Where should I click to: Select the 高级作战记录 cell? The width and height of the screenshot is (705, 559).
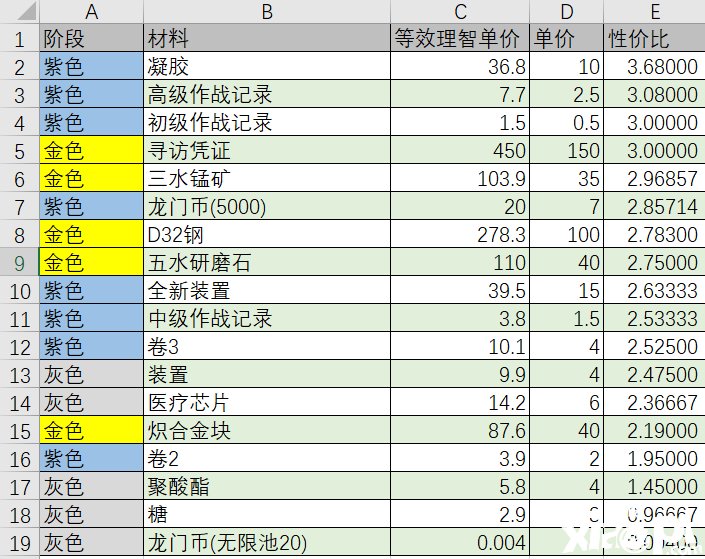(267, 94)
